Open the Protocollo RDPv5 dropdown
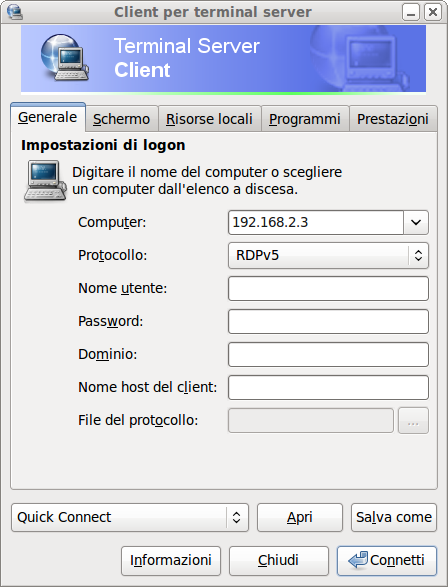The width and height of the screenshot is (448, 587). tap(328, 255)
